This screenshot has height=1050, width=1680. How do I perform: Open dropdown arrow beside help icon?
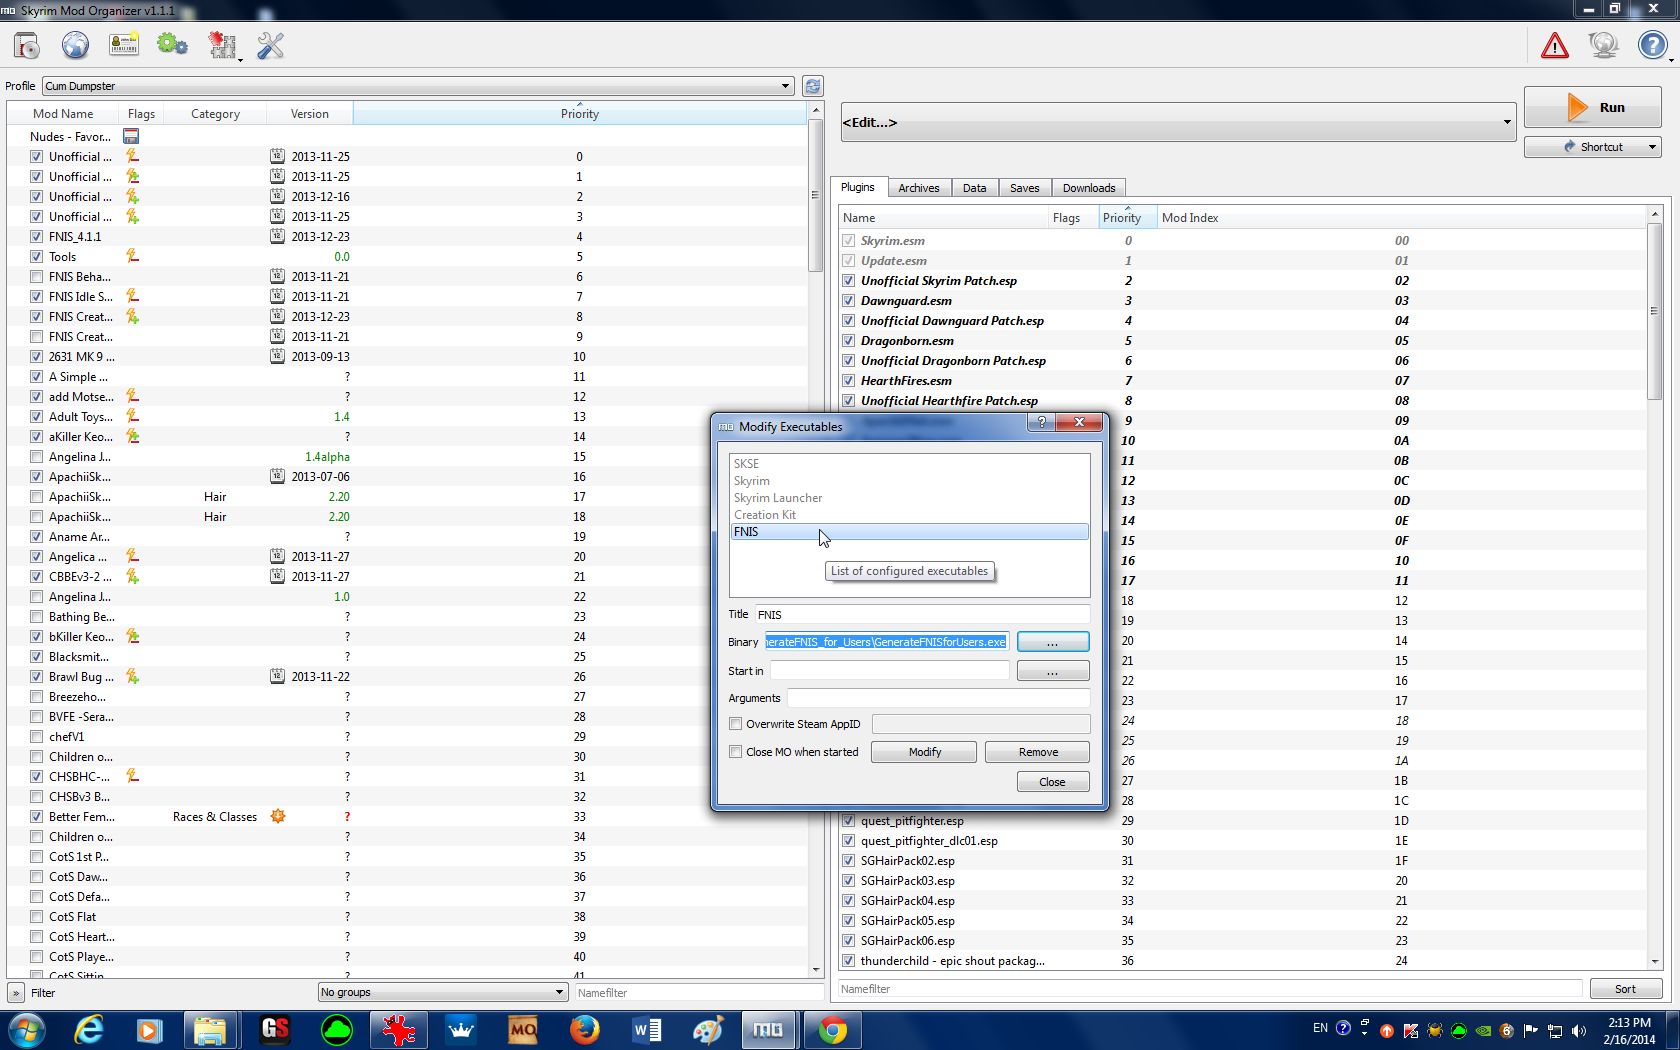coord(1671,60)
